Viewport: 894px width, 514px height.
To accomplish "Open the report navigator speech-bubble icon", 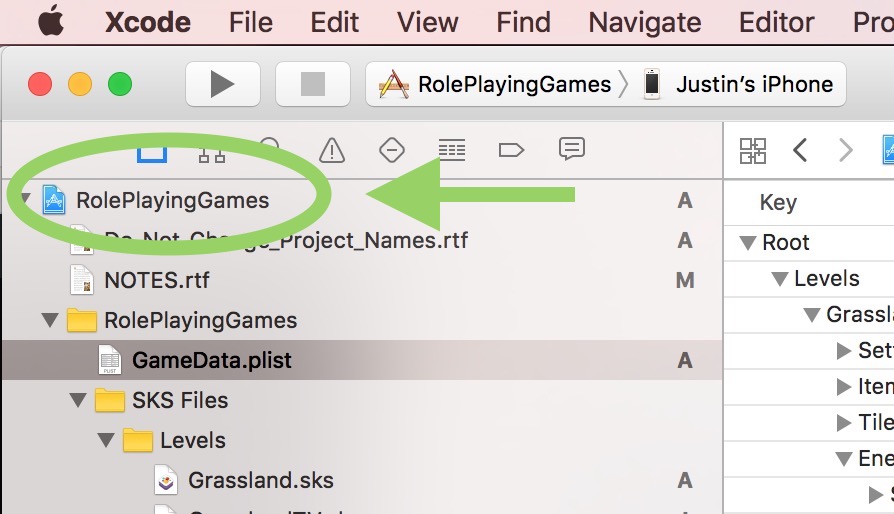I will [x=571, y=150].
